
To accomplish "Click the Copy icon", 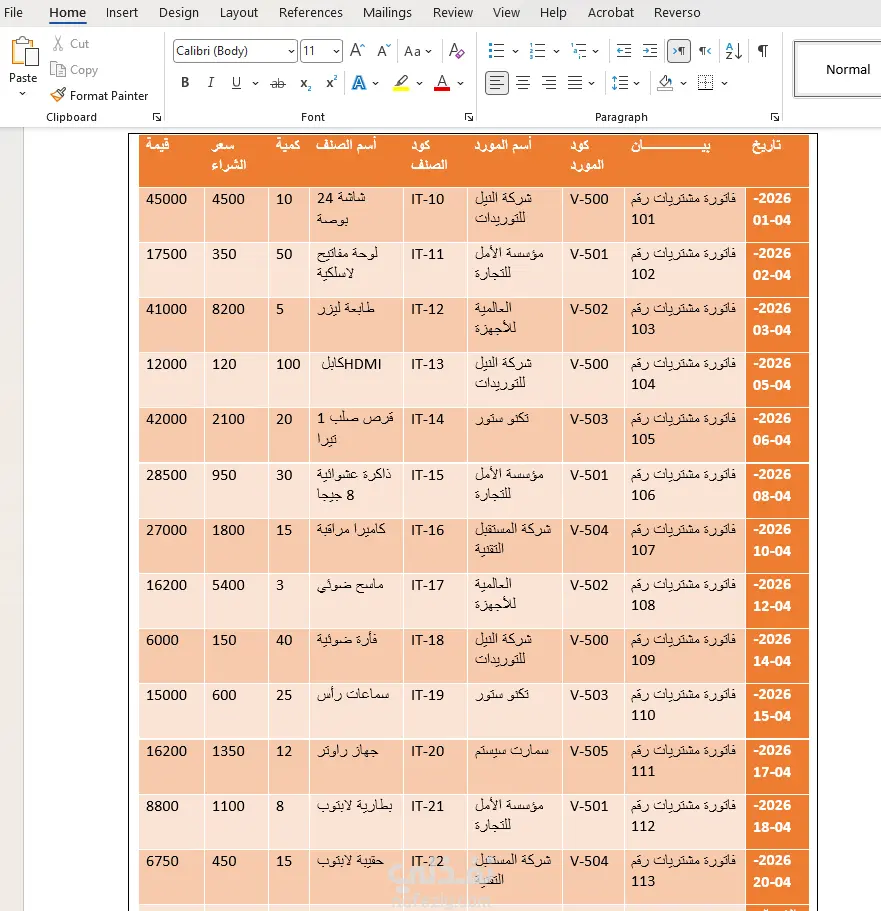I will click(58, 70).
